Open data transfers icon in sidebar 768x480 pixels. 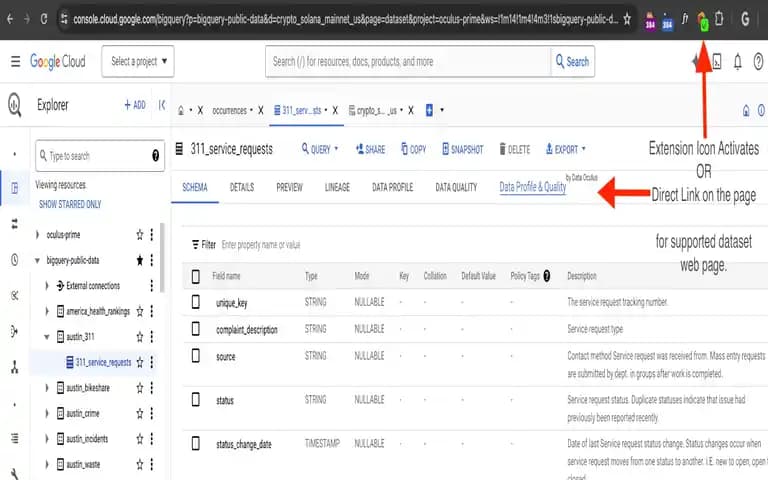coord(15,224)
